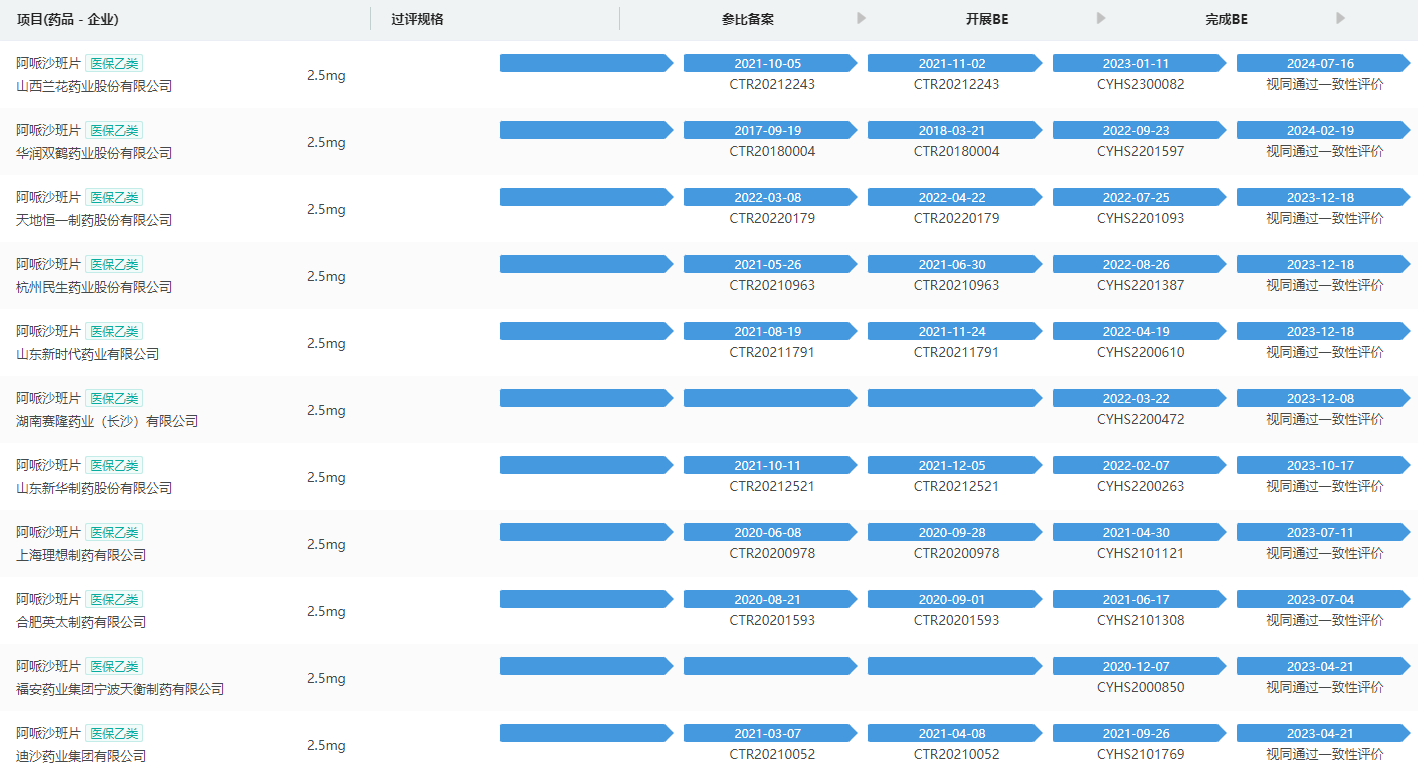Click the 2021-11-02 date bar
This screenshot has width=1418, height=773.
tap(955, 63)
